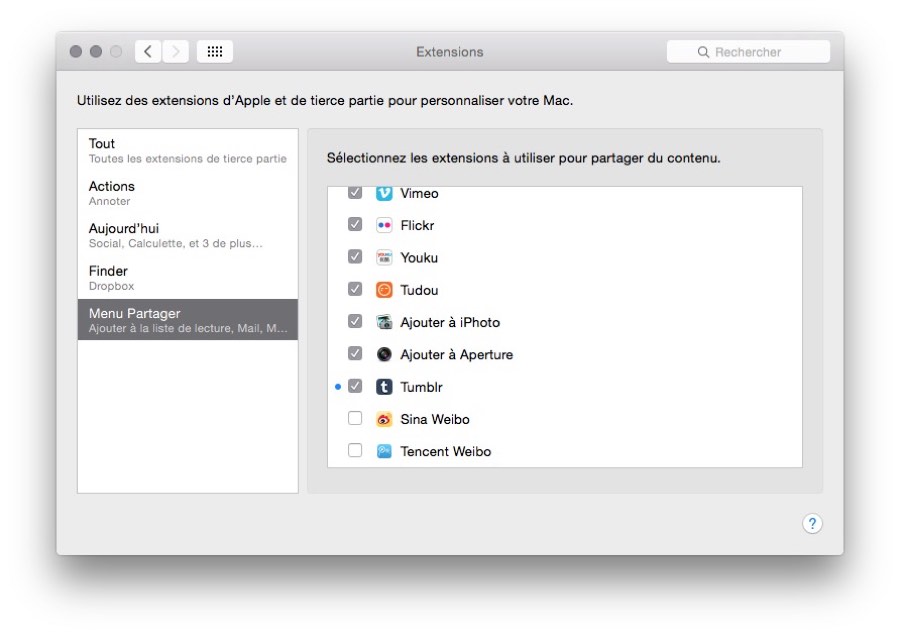Click the Vimeo icon in the list

[384, 193]
